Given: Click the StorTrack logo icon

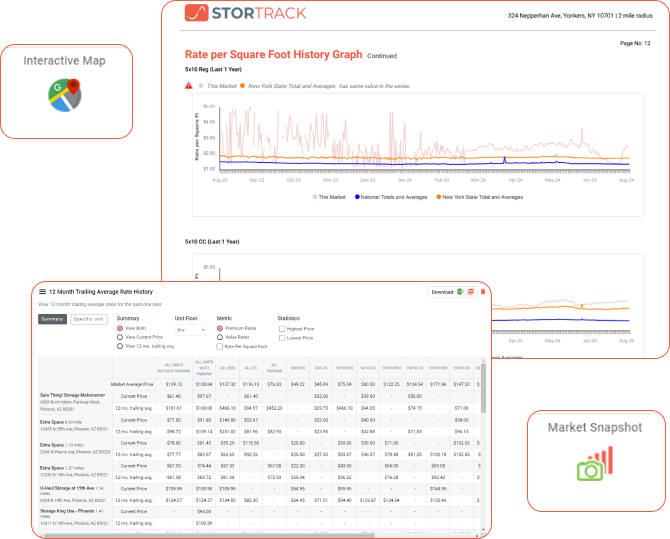Looking at the screenshot, I should [x=198, y=14].
